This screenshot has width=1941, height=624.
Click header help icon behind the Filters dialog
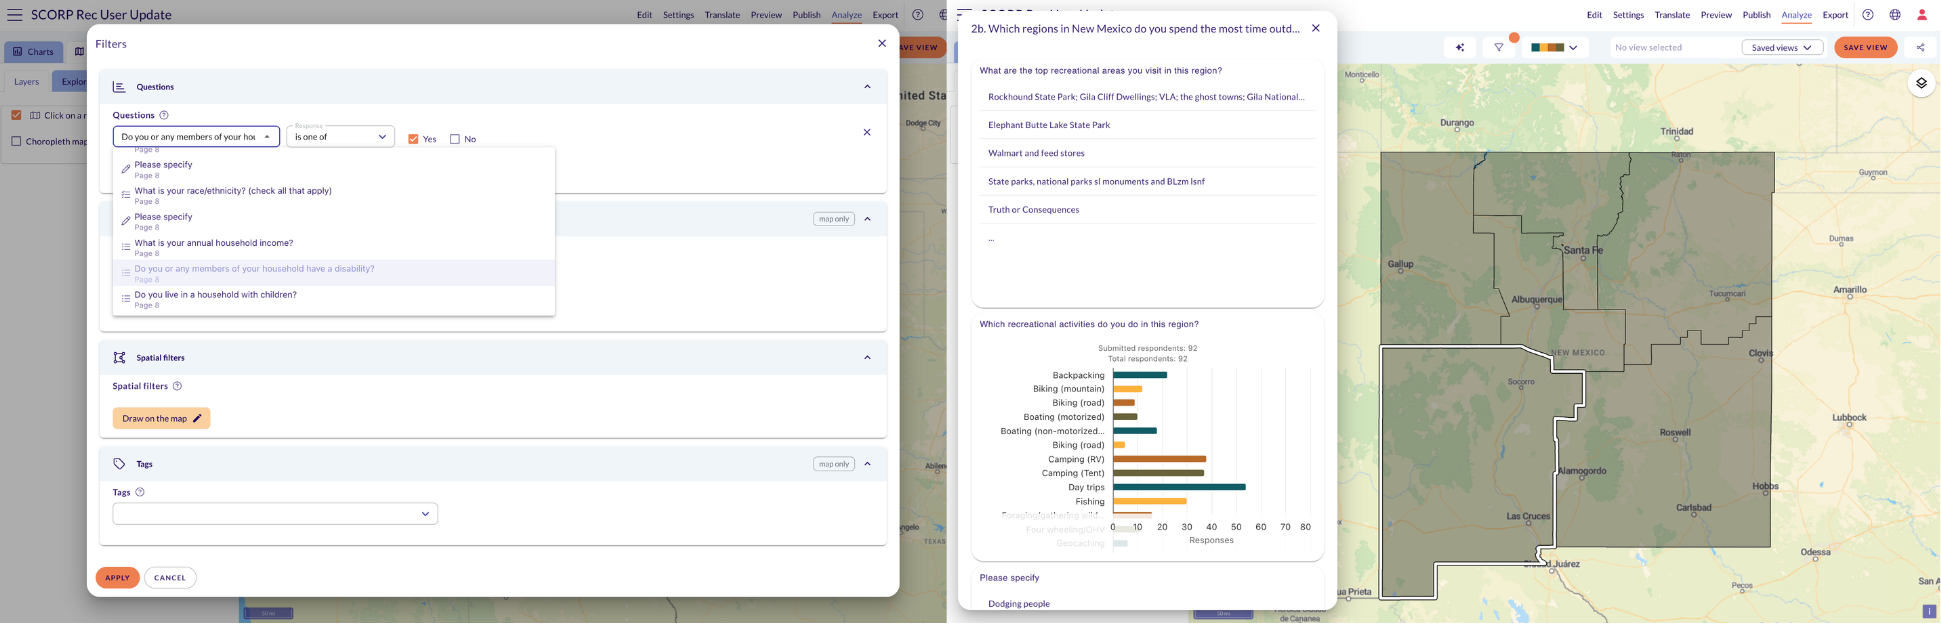pyautogui.click(x=918, y=15)
